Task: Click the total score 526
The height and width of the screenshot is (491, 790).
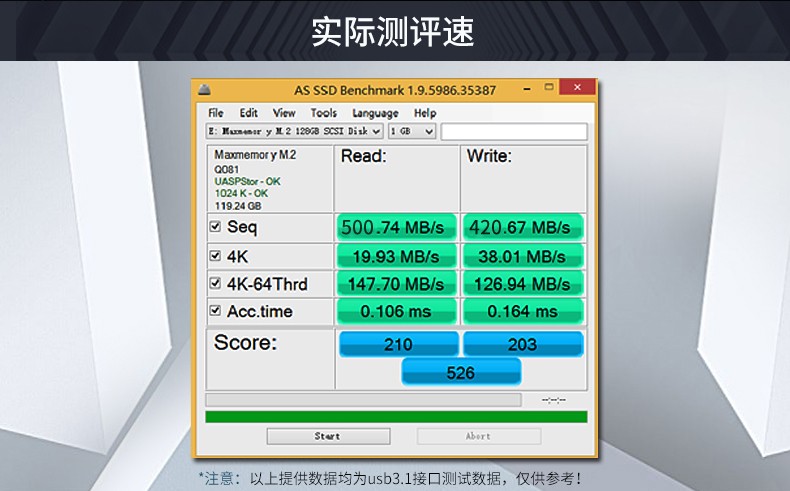Action: pos(461,372)
